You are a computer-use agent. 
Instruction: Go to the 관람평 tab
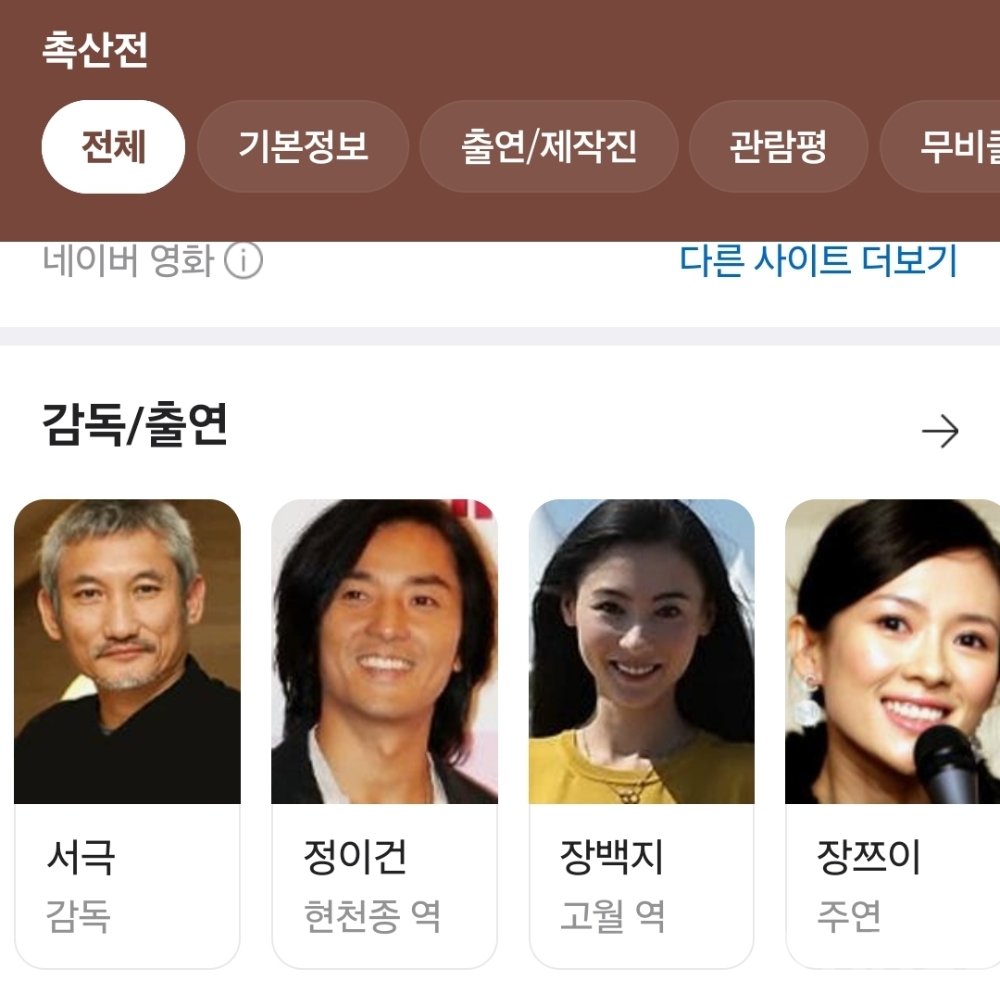coord(778,146)
